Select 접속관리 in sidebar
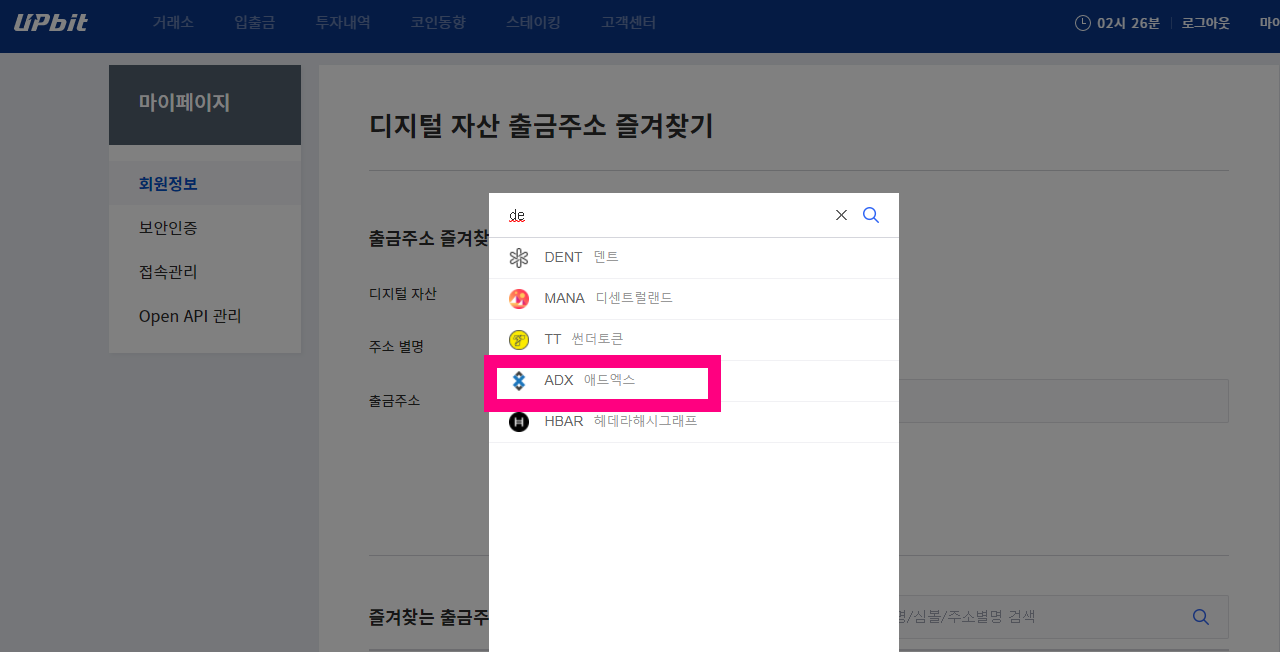The image size is (1280, 652). pos(205,272)
